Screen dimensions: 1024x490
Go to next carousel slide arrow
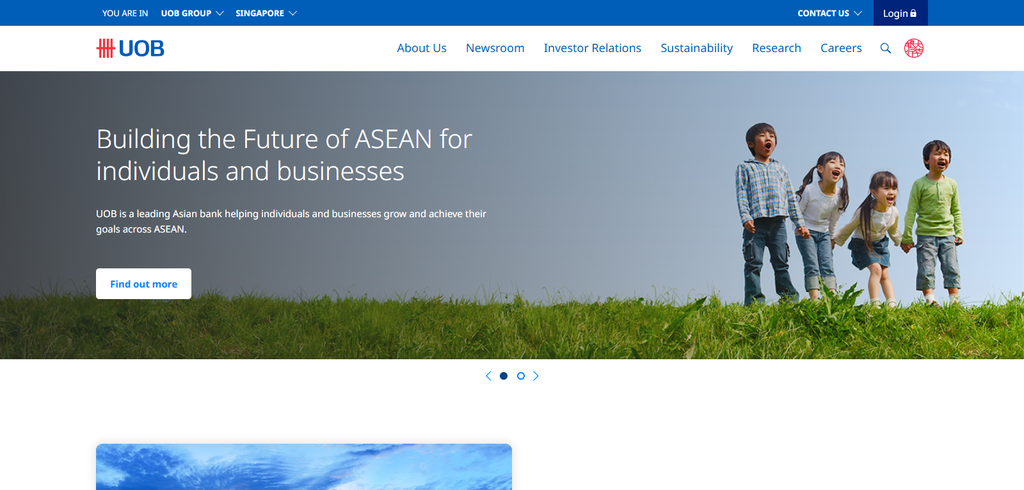536,376
